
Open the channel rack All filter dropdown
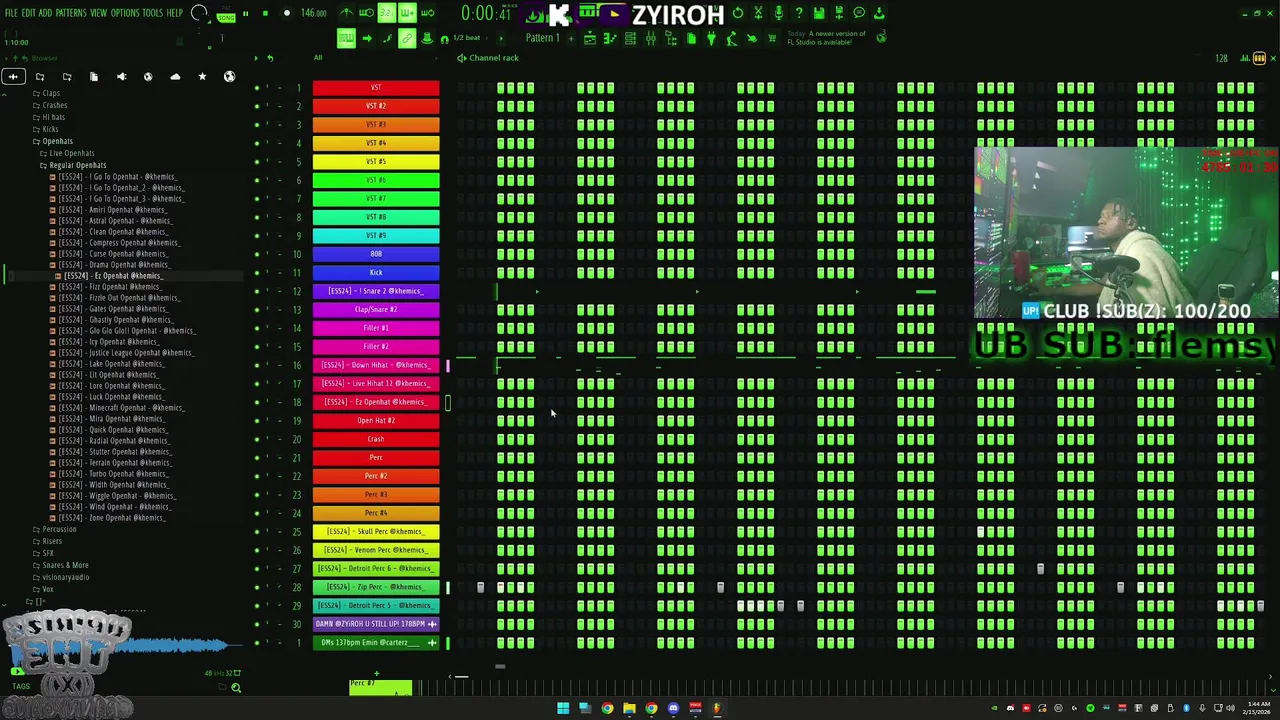318,58
